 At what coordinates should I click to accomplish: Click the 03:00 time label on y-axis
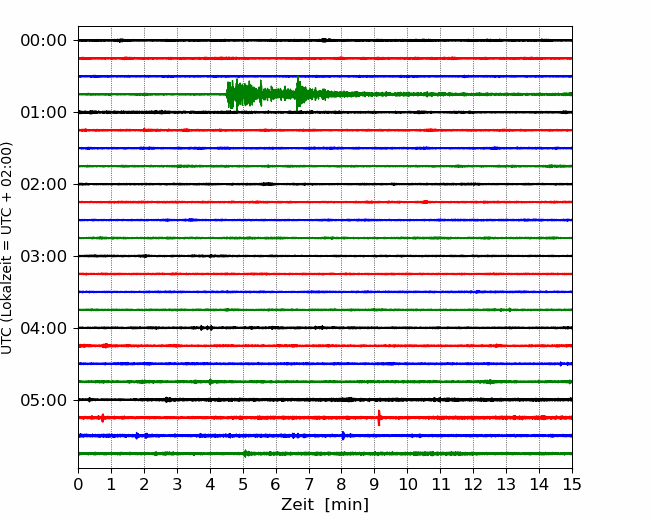click(44, 256)
